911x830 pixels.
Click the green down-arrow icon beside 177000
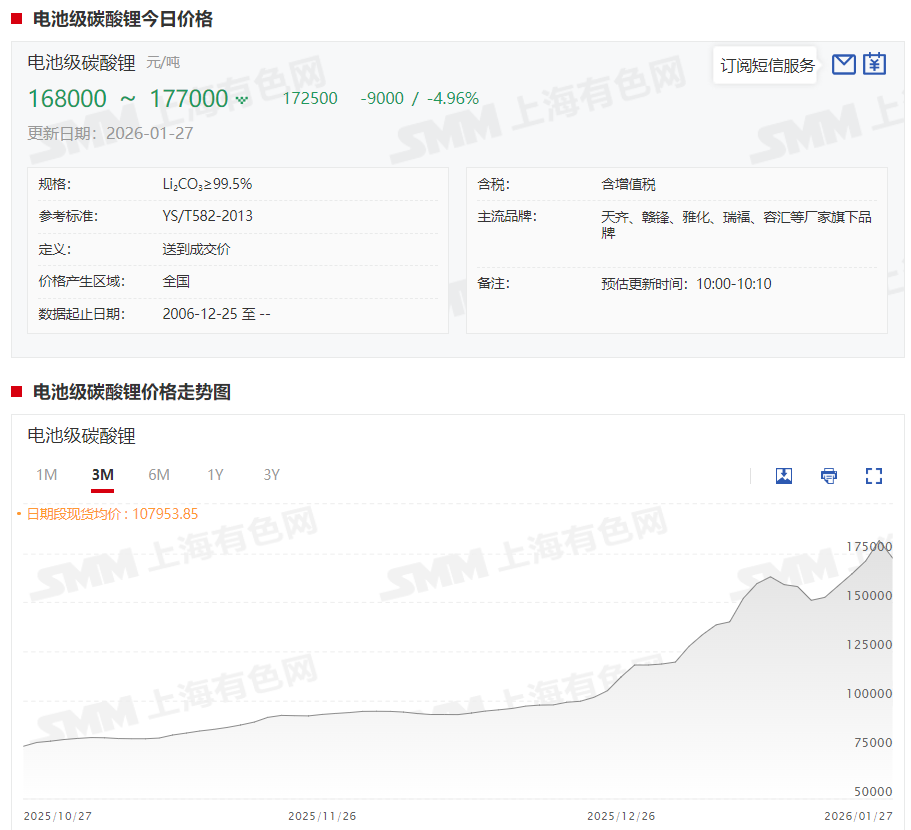click(x=241, y=99)
